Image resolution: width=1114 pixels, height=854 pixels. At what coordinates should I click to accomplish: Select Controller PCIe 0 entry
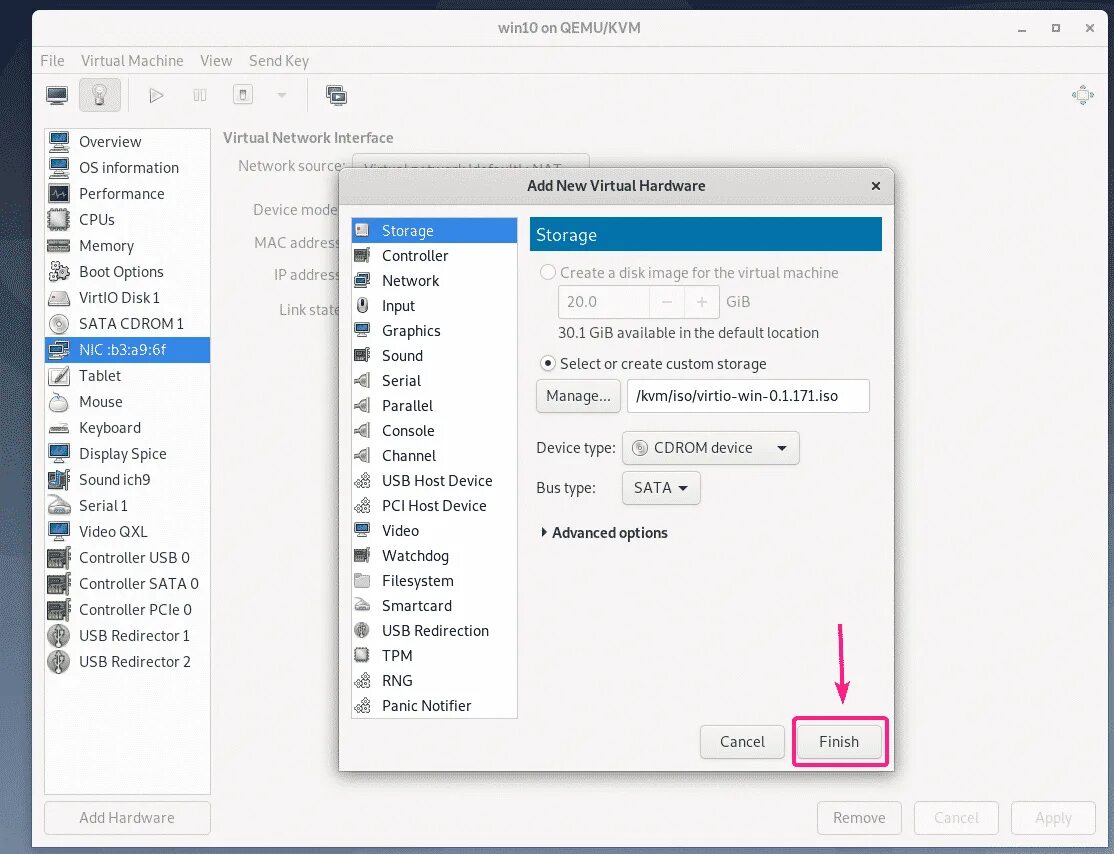pyautogui.click(x=127, y=610)
